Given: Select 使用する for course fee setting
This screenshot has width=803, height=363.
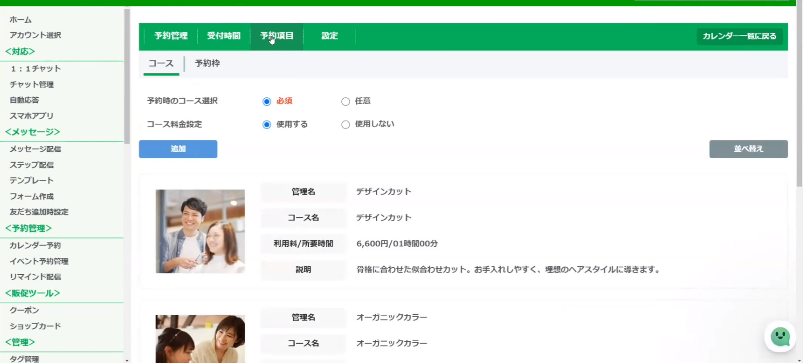Looking at the screenshot, I should click(x=266, y=124).
